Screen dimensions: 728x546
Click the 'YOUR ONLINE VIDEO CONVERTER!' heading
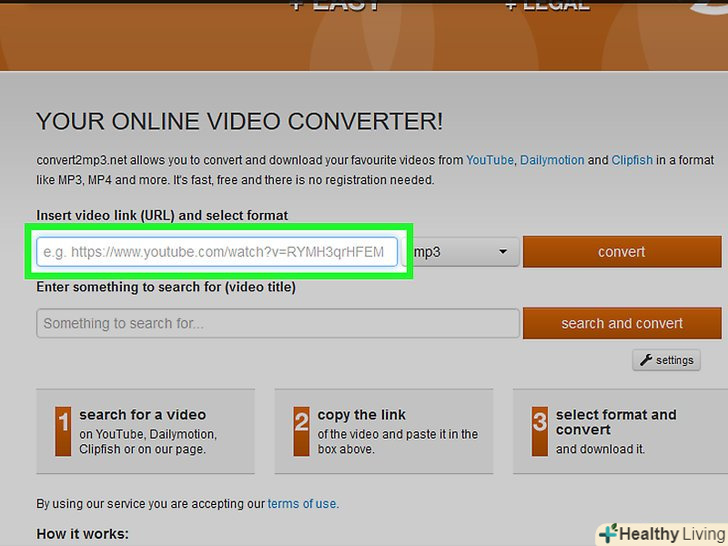coord(240,122)
